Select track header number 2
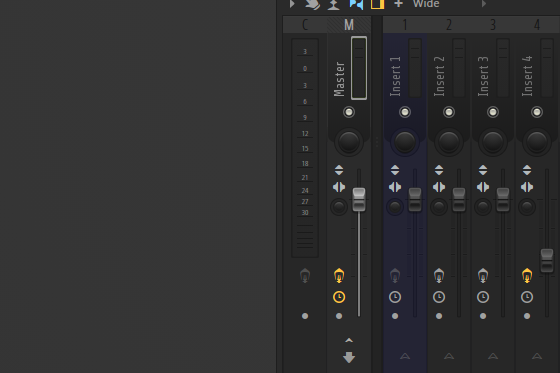 449,25
